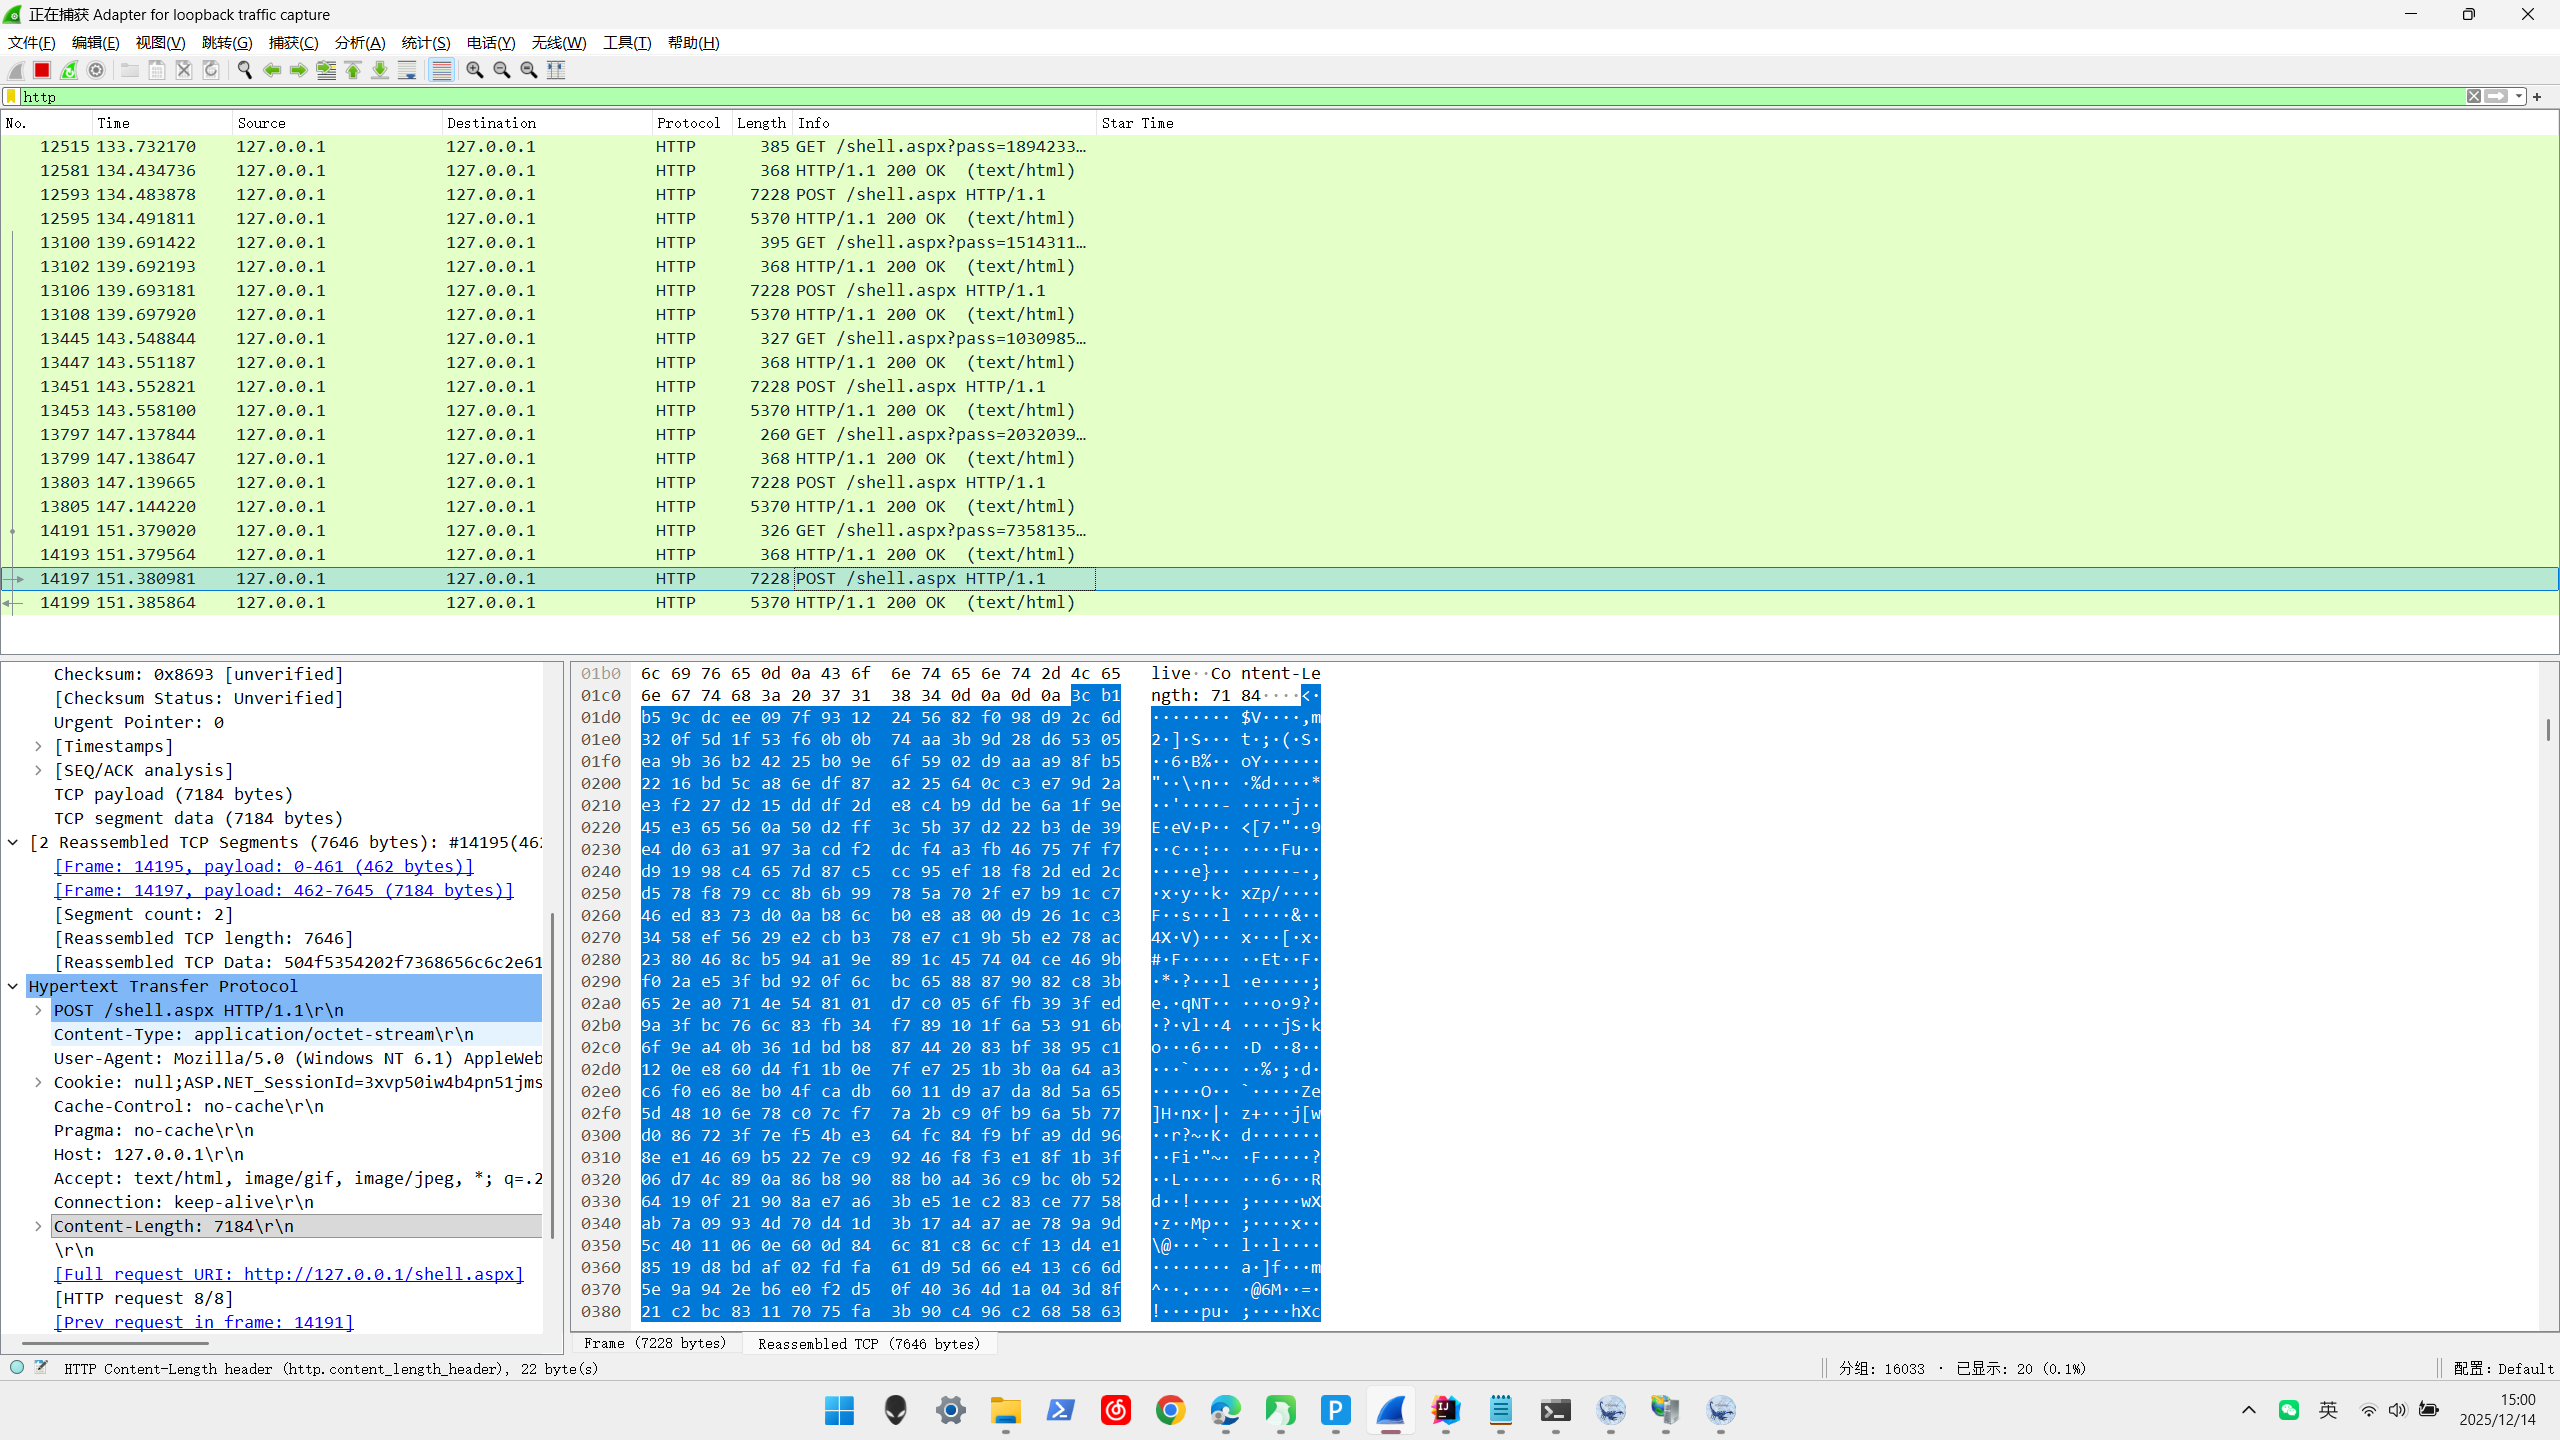The height and width of the screenshot is (1440, 2560).
Task: Open capture options gear icon
Action: (x=96, y=70)
